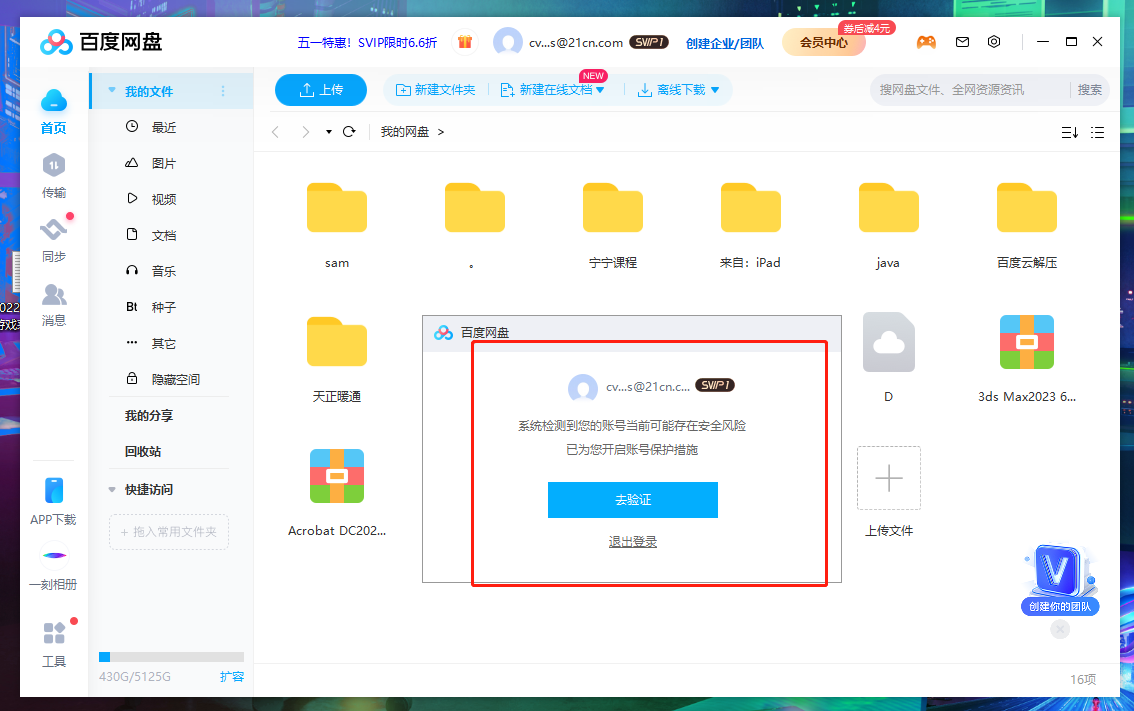Go back with the left arrow

point(275,132)
